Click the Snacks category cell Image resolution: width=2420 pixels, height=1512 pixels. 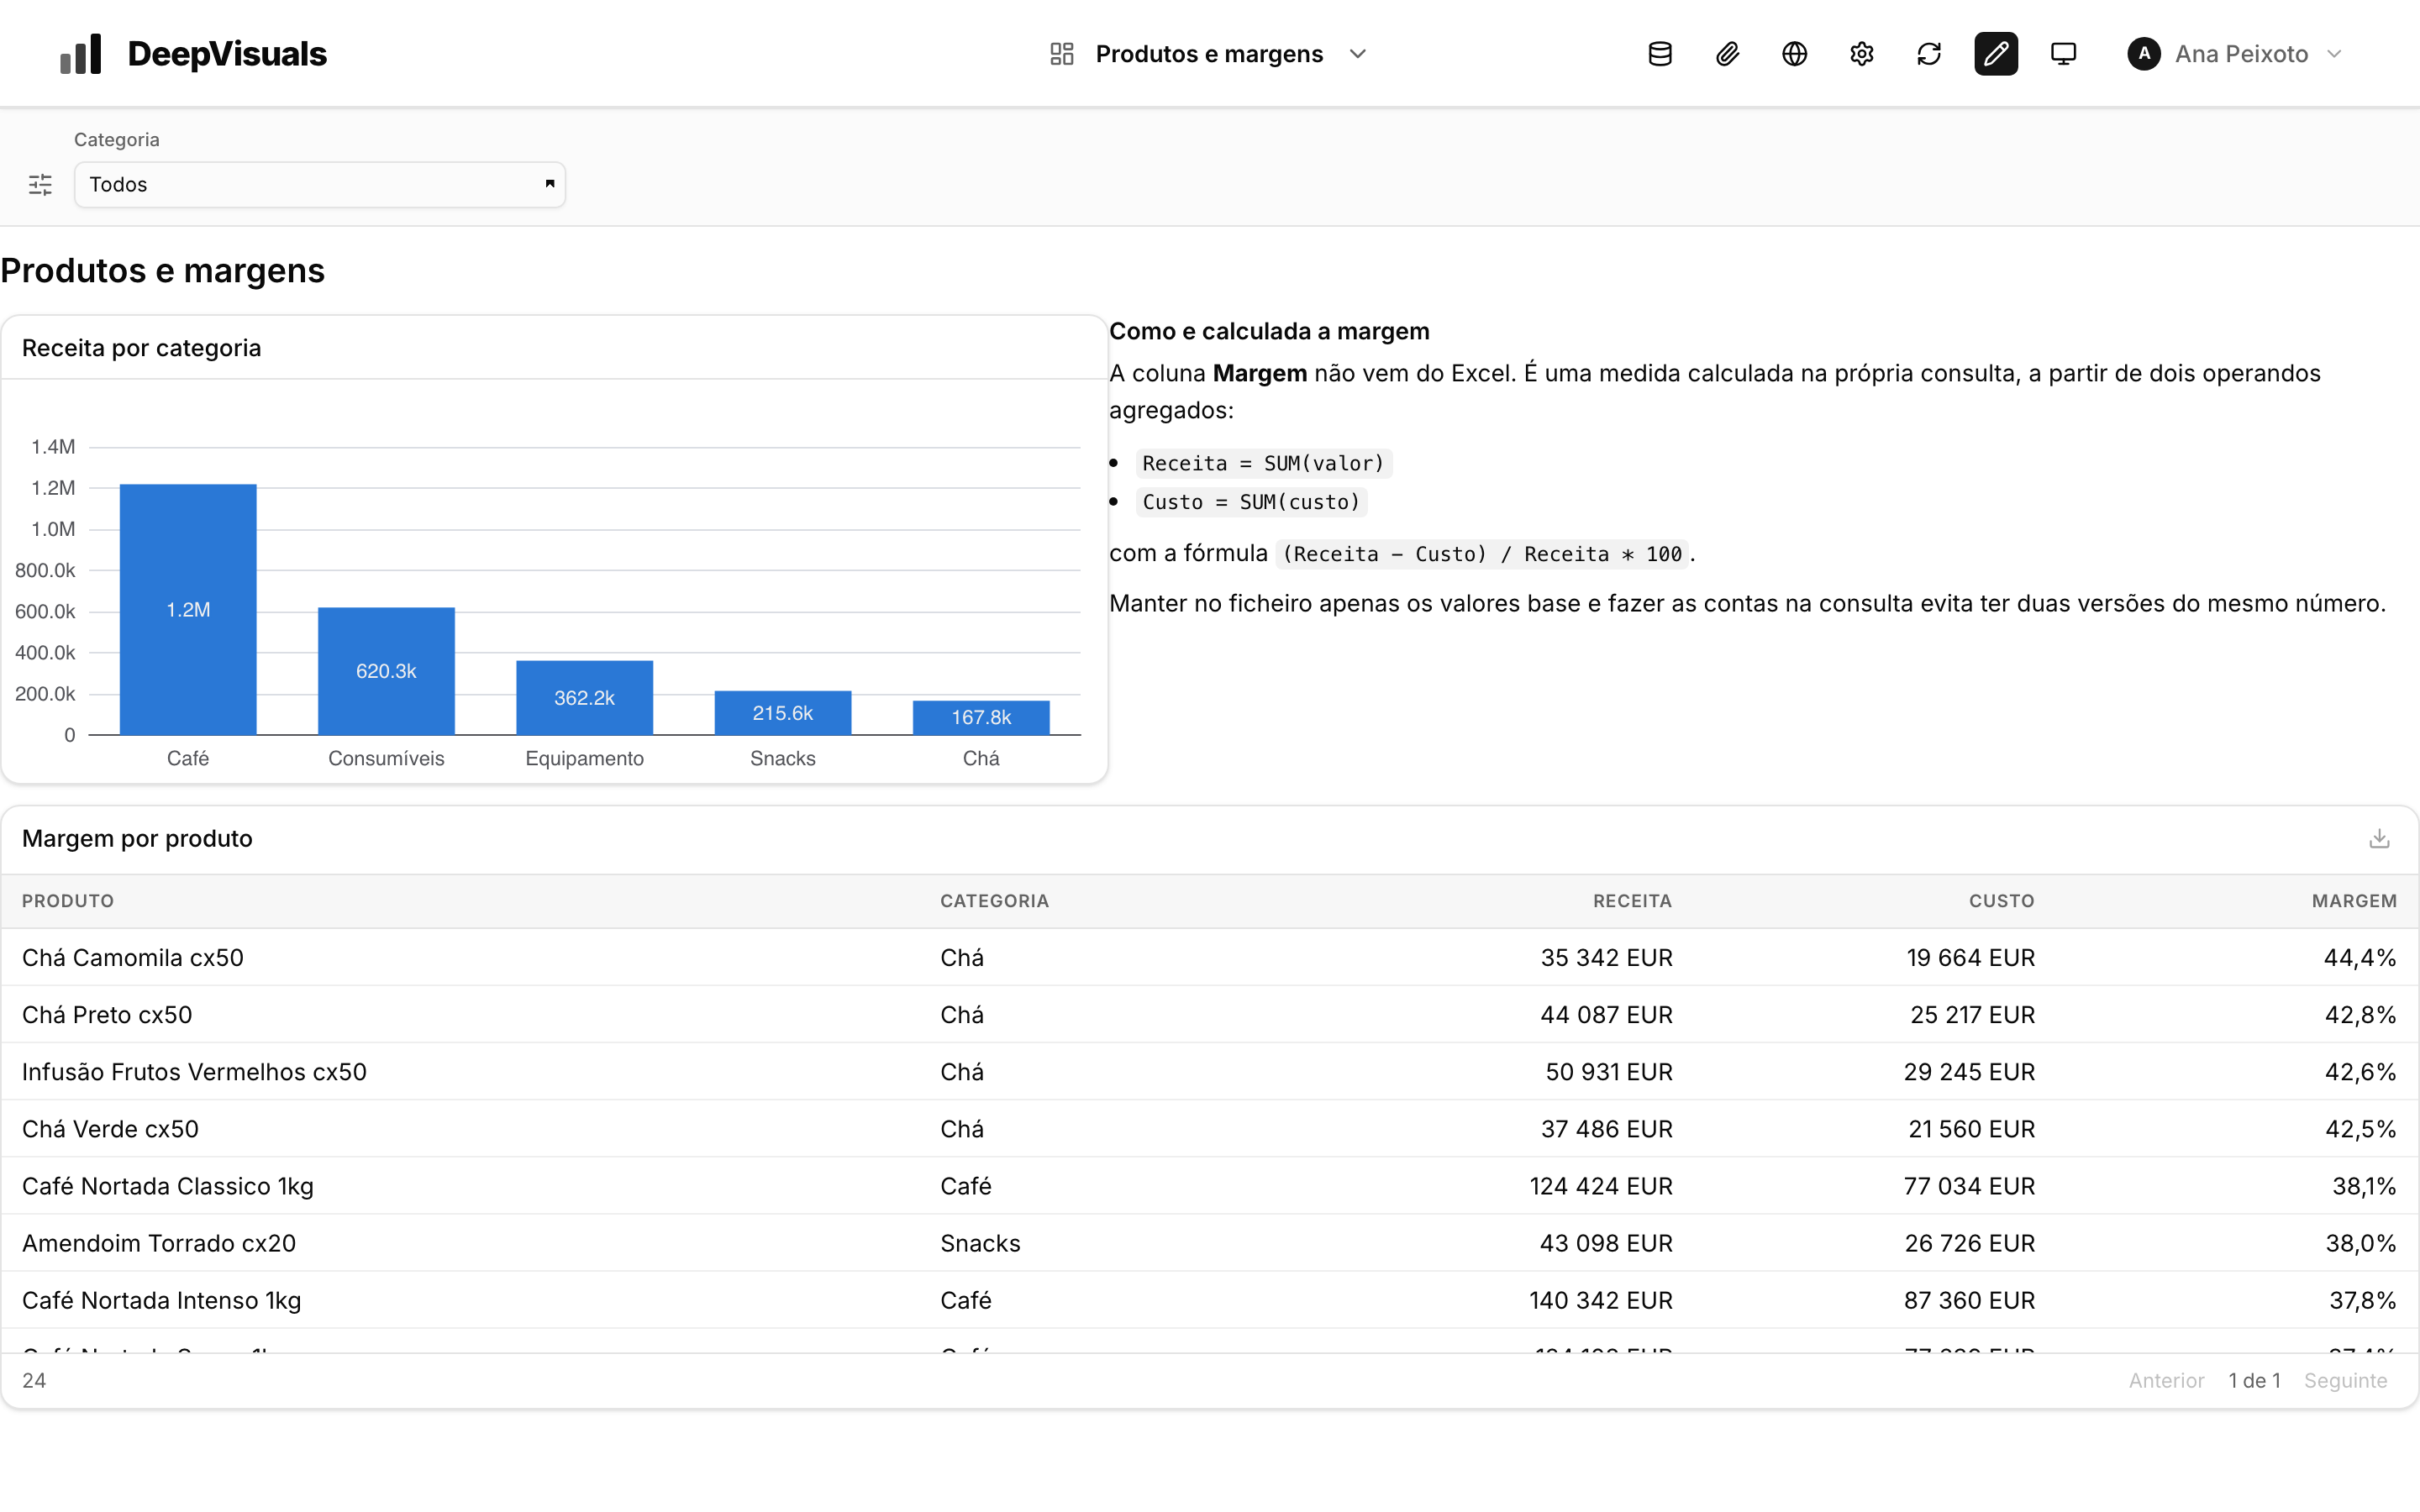(980, 1242)
